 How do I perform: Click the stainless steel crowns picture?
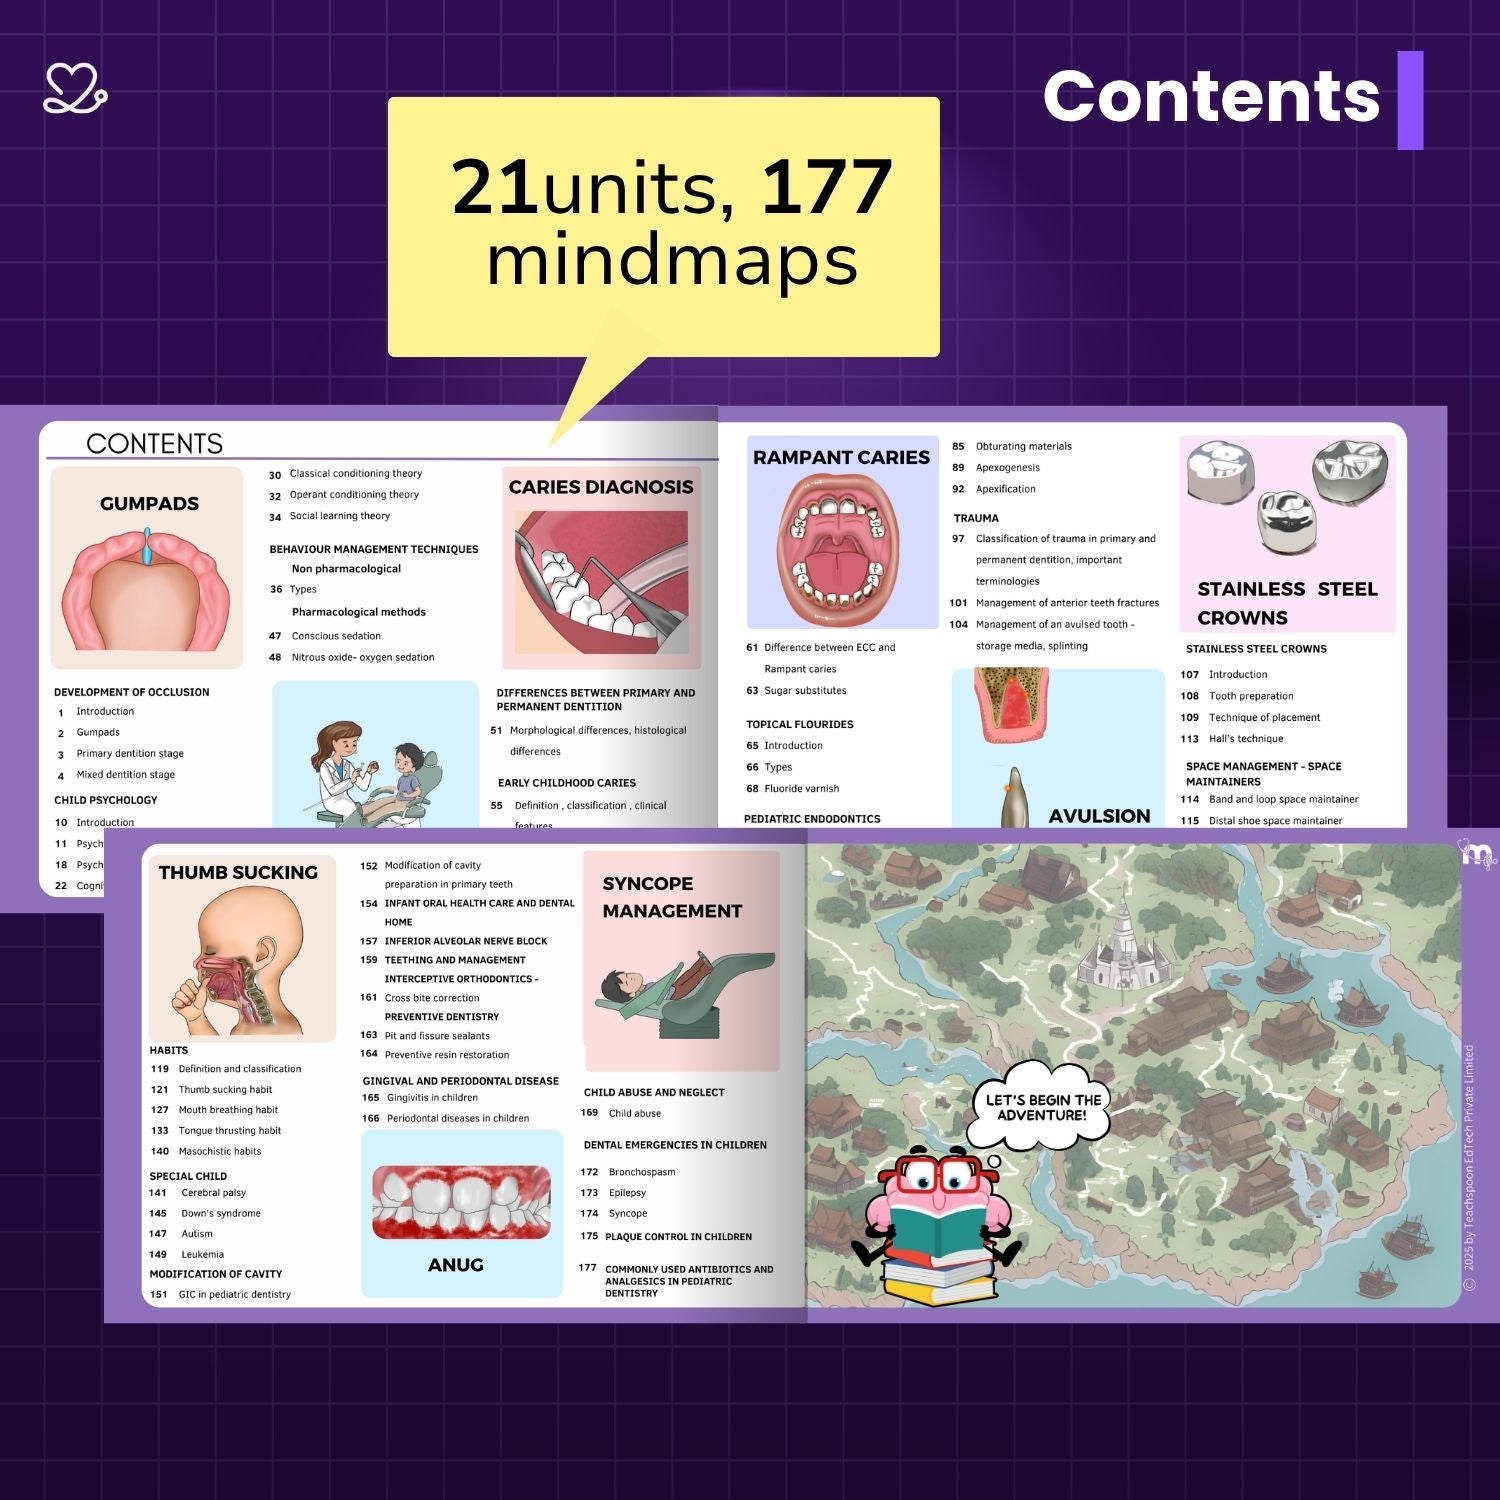pyautogui.click(x=1286, y=496)
